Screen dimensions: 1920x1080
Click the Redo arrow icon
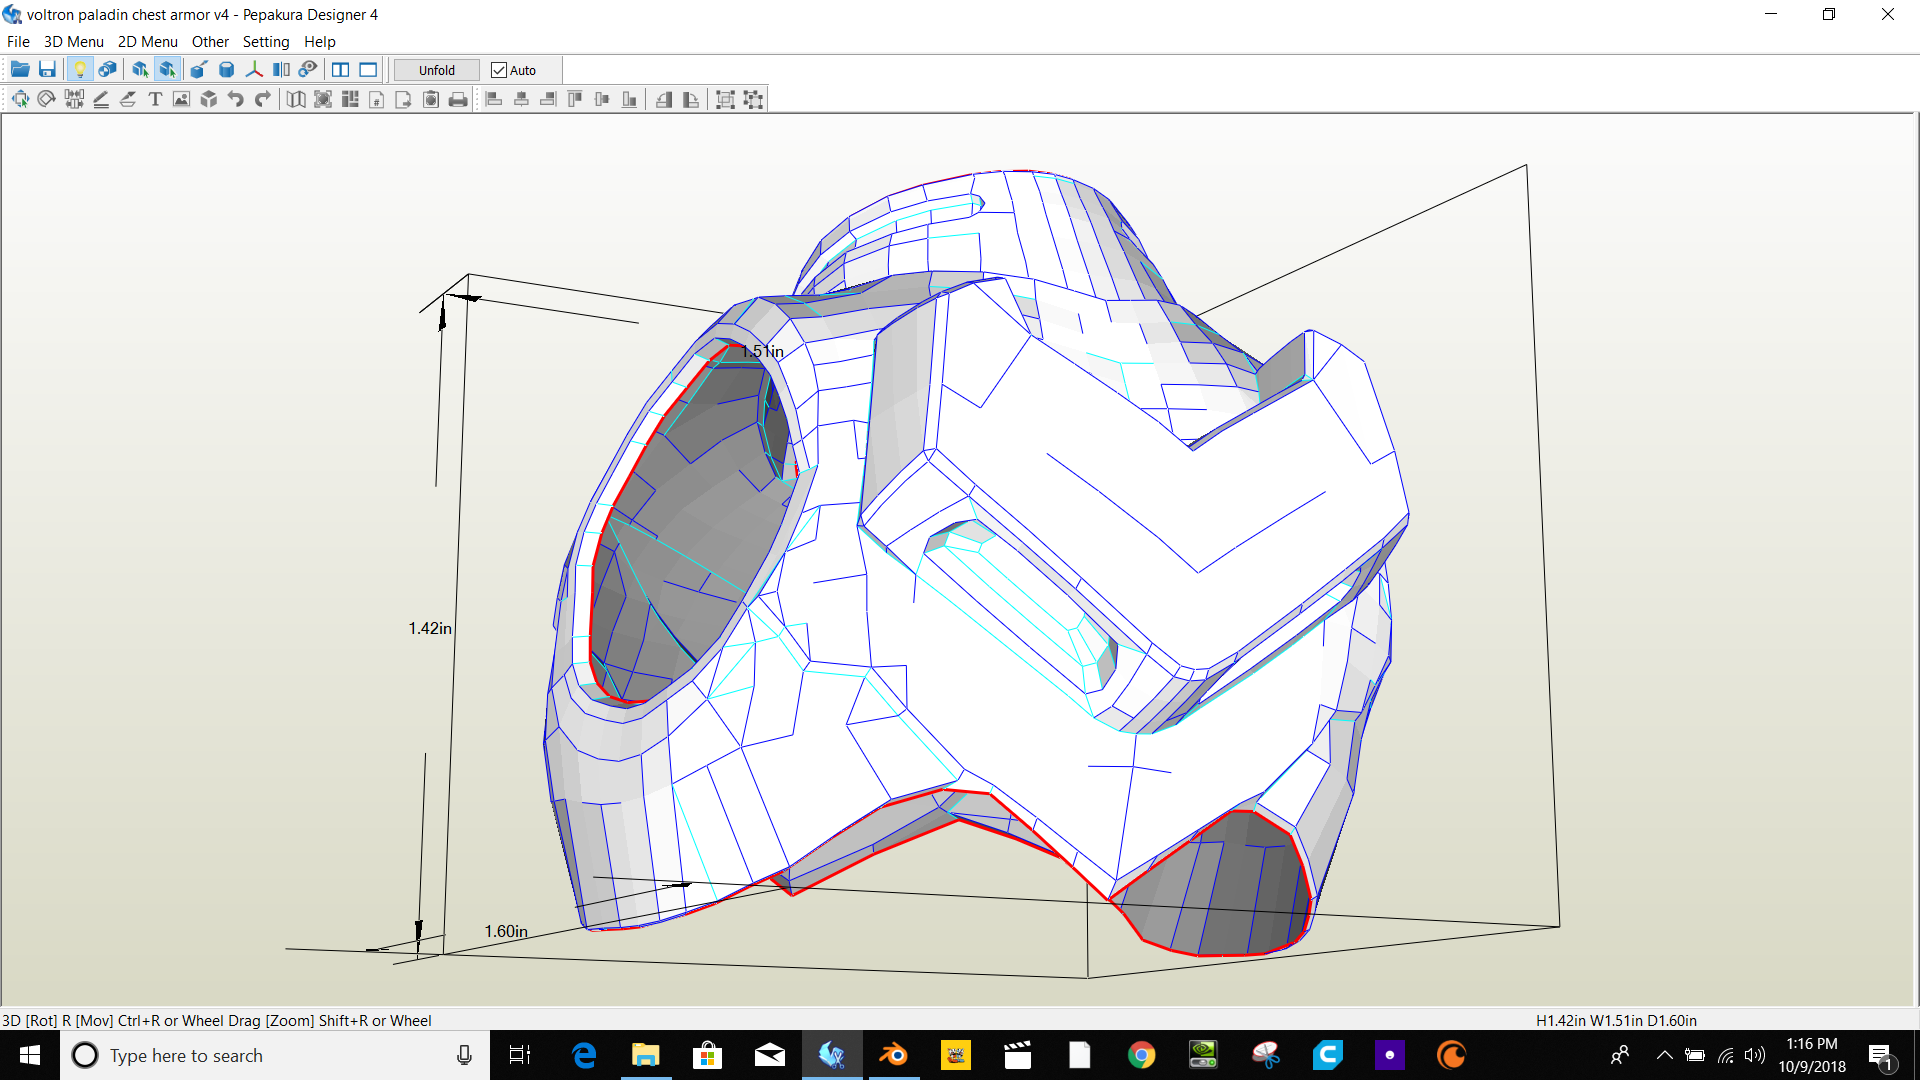(263, 99)
